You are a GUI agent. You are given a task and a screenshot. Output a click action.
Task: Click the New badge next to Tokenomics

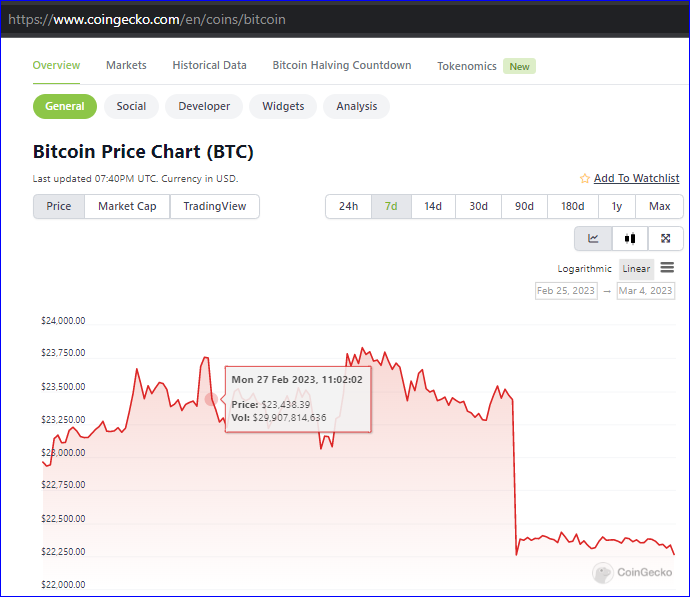coord(519,66)
